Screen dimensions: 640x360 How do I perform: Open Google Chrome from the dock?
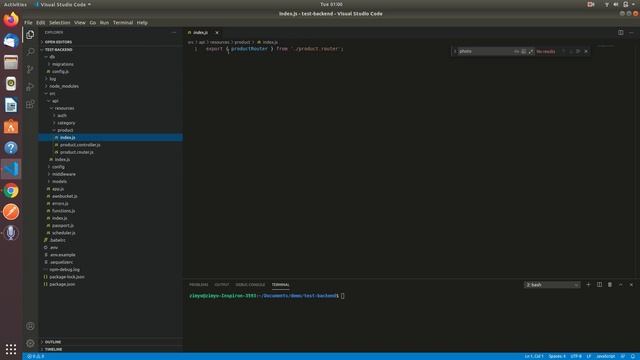(11, 191)
